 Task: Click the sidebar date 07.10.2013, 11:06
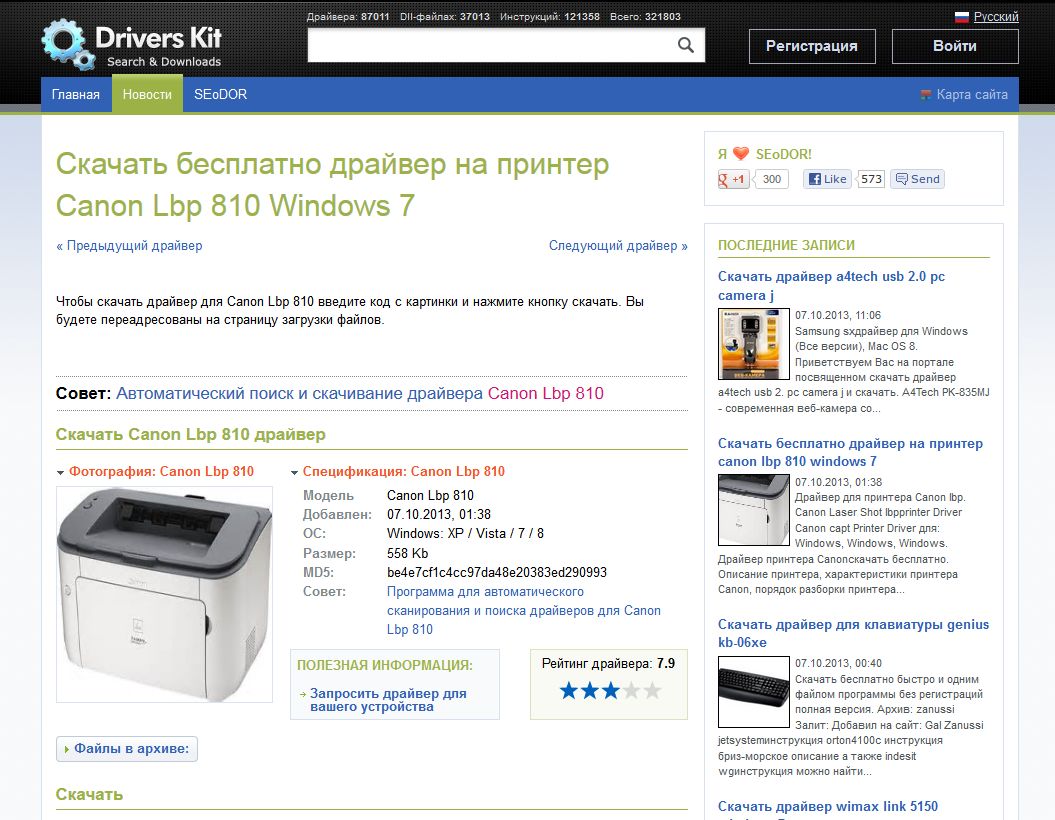838,315
